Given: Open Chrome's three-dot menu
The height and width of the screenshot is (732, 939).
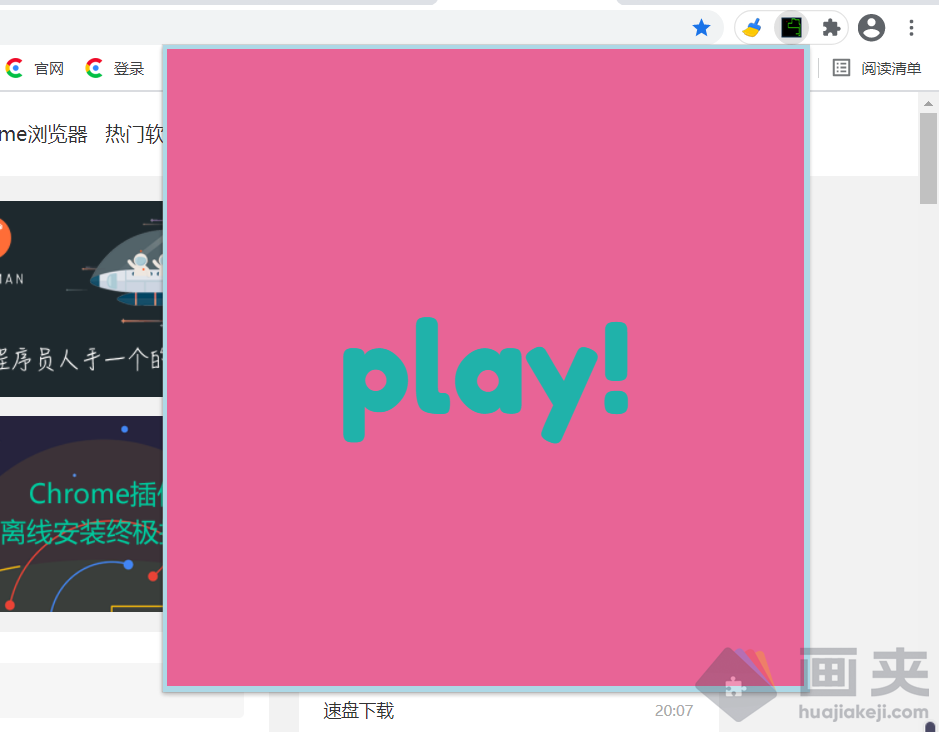Looking at the screenshot, I should (911, 28).
